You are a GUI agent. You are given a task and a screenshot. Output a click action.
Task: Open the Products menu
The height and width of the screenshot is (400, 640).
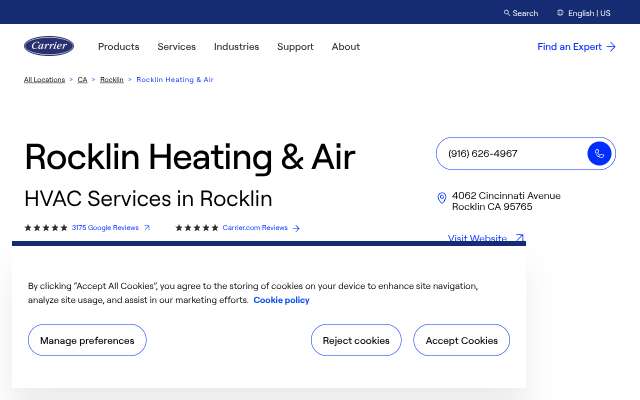coord(119,47)
